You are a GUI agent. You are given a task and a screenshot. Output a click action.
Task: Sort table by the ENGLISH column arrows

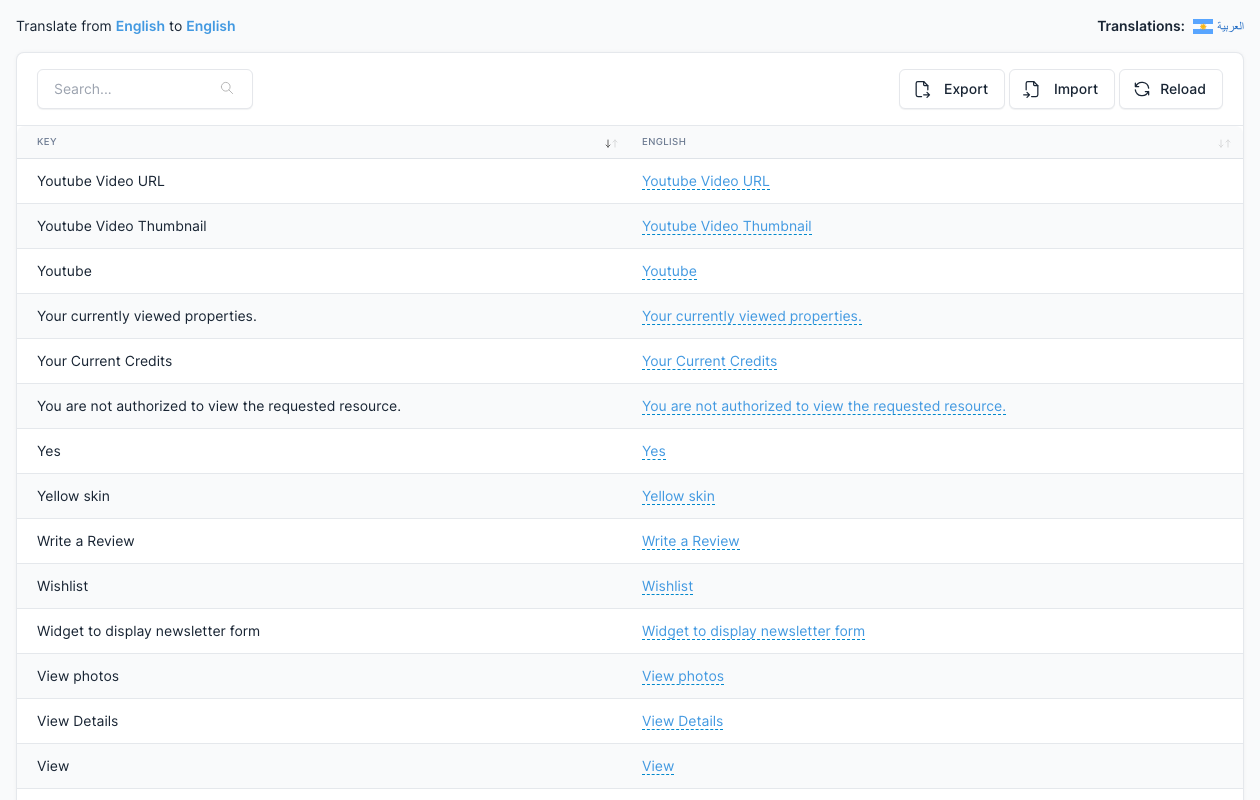(1224, 143)
